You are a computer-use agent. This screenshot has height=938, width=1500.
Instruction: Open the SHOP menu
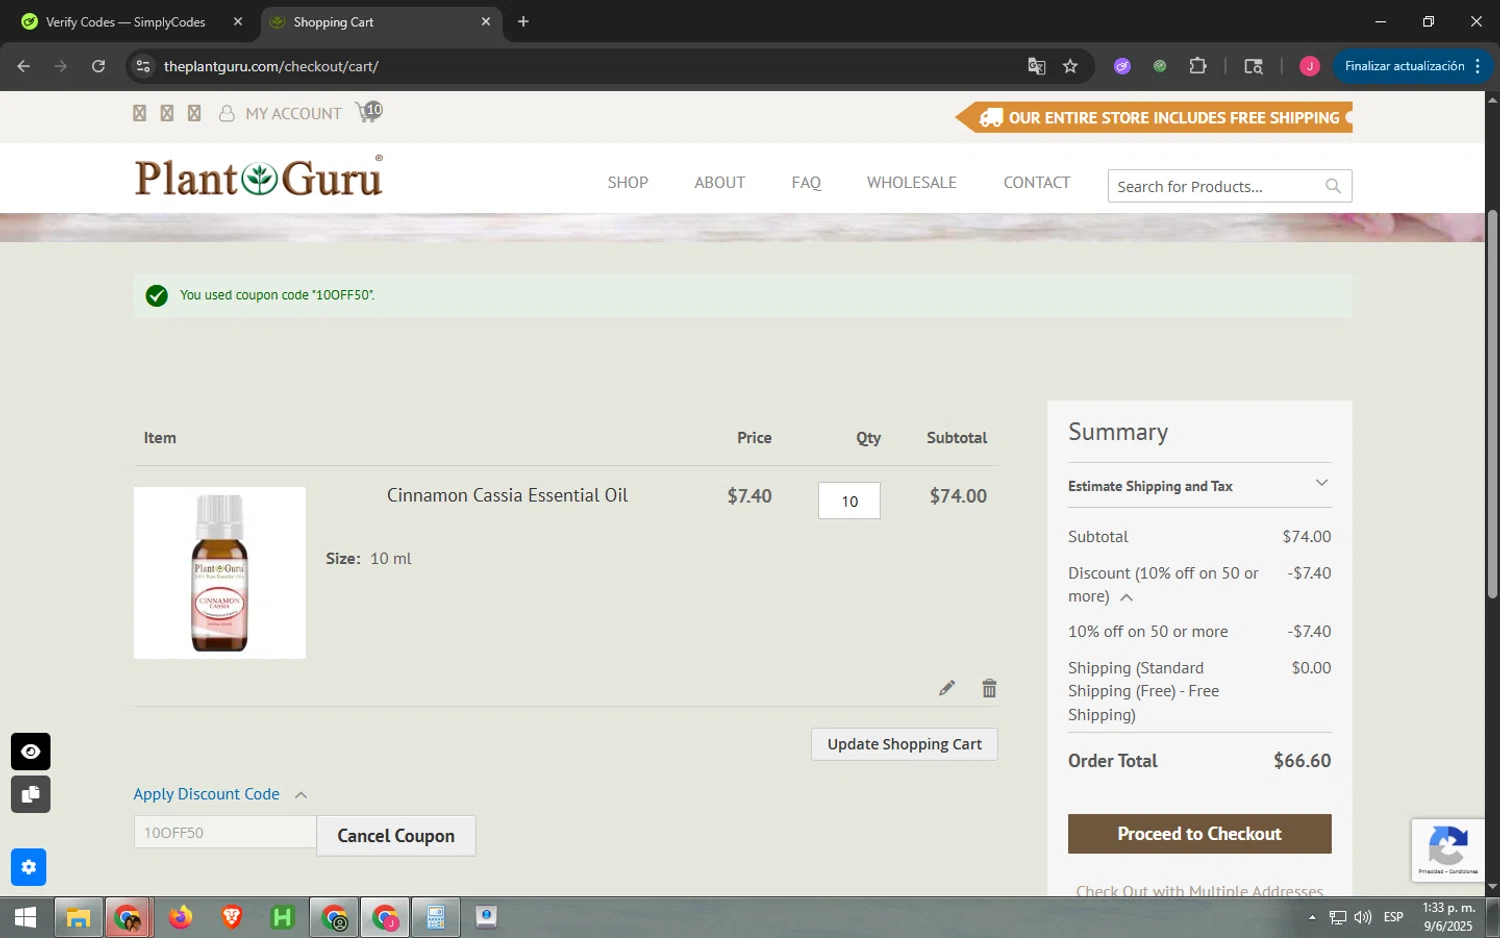point(628,182)
